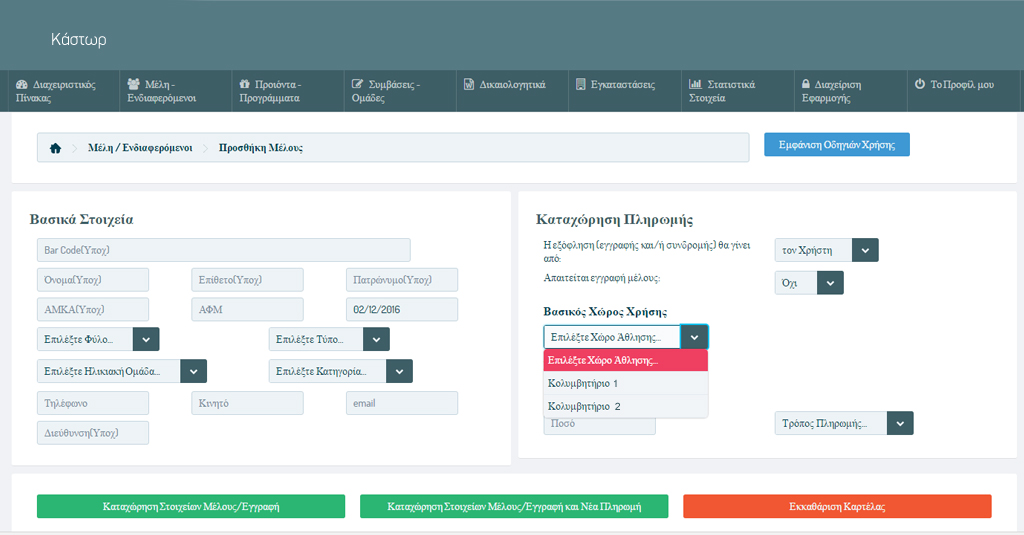
Task: Click Εμφάνιση Οδηγιών Χρήσης button
Action: 836,145
